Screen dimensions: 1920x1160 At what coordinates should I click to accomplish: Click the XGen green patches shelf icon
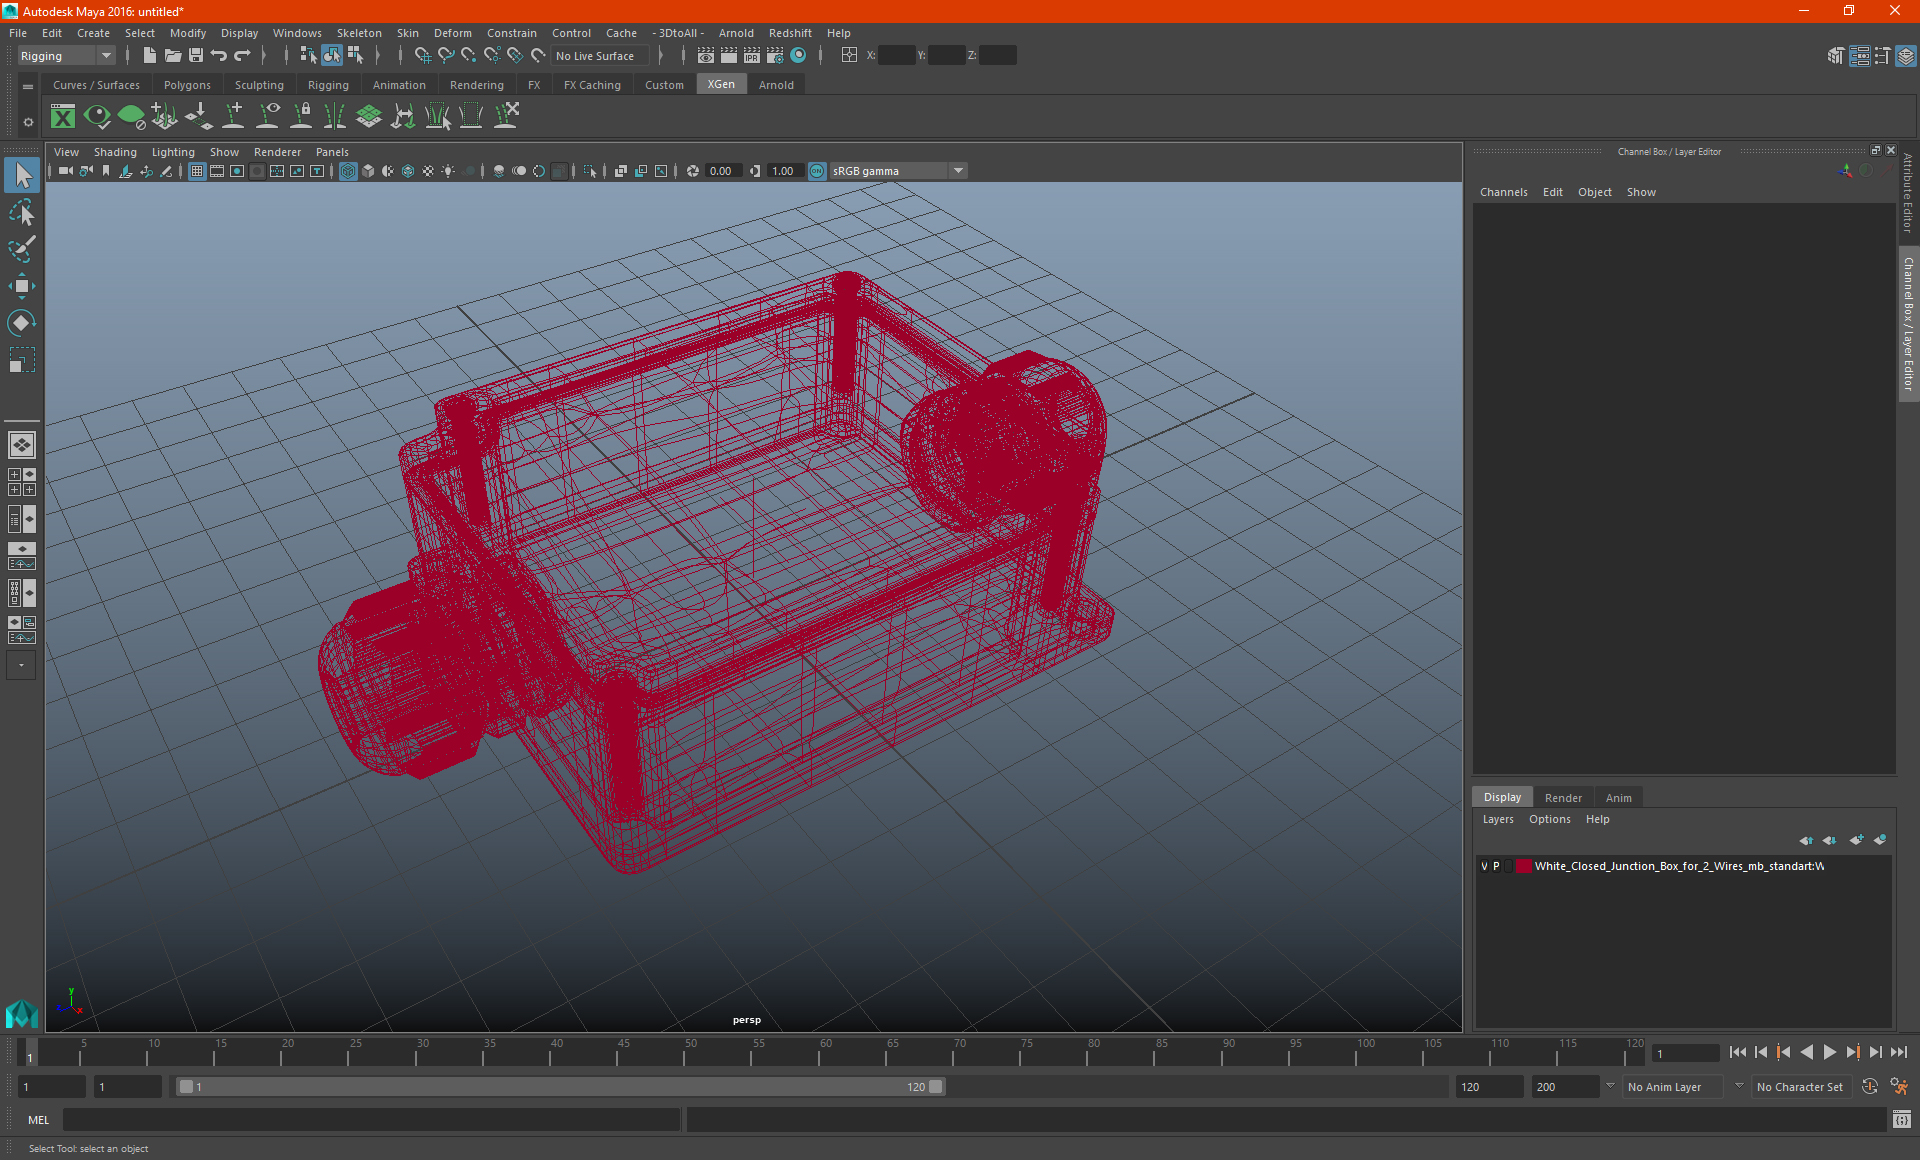(x=369, y=117)
